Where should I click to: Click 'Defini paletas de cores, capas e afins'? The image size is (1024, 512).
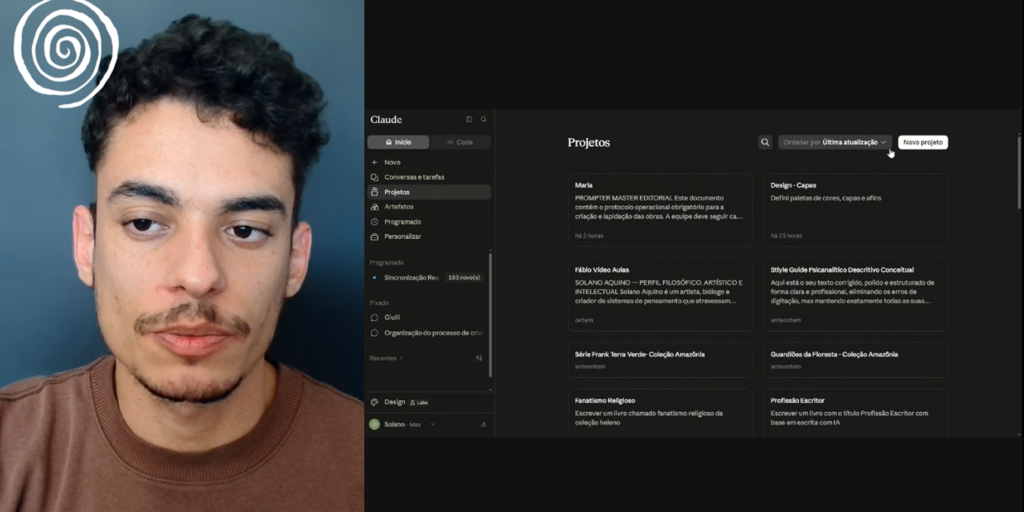pos(825,198)
